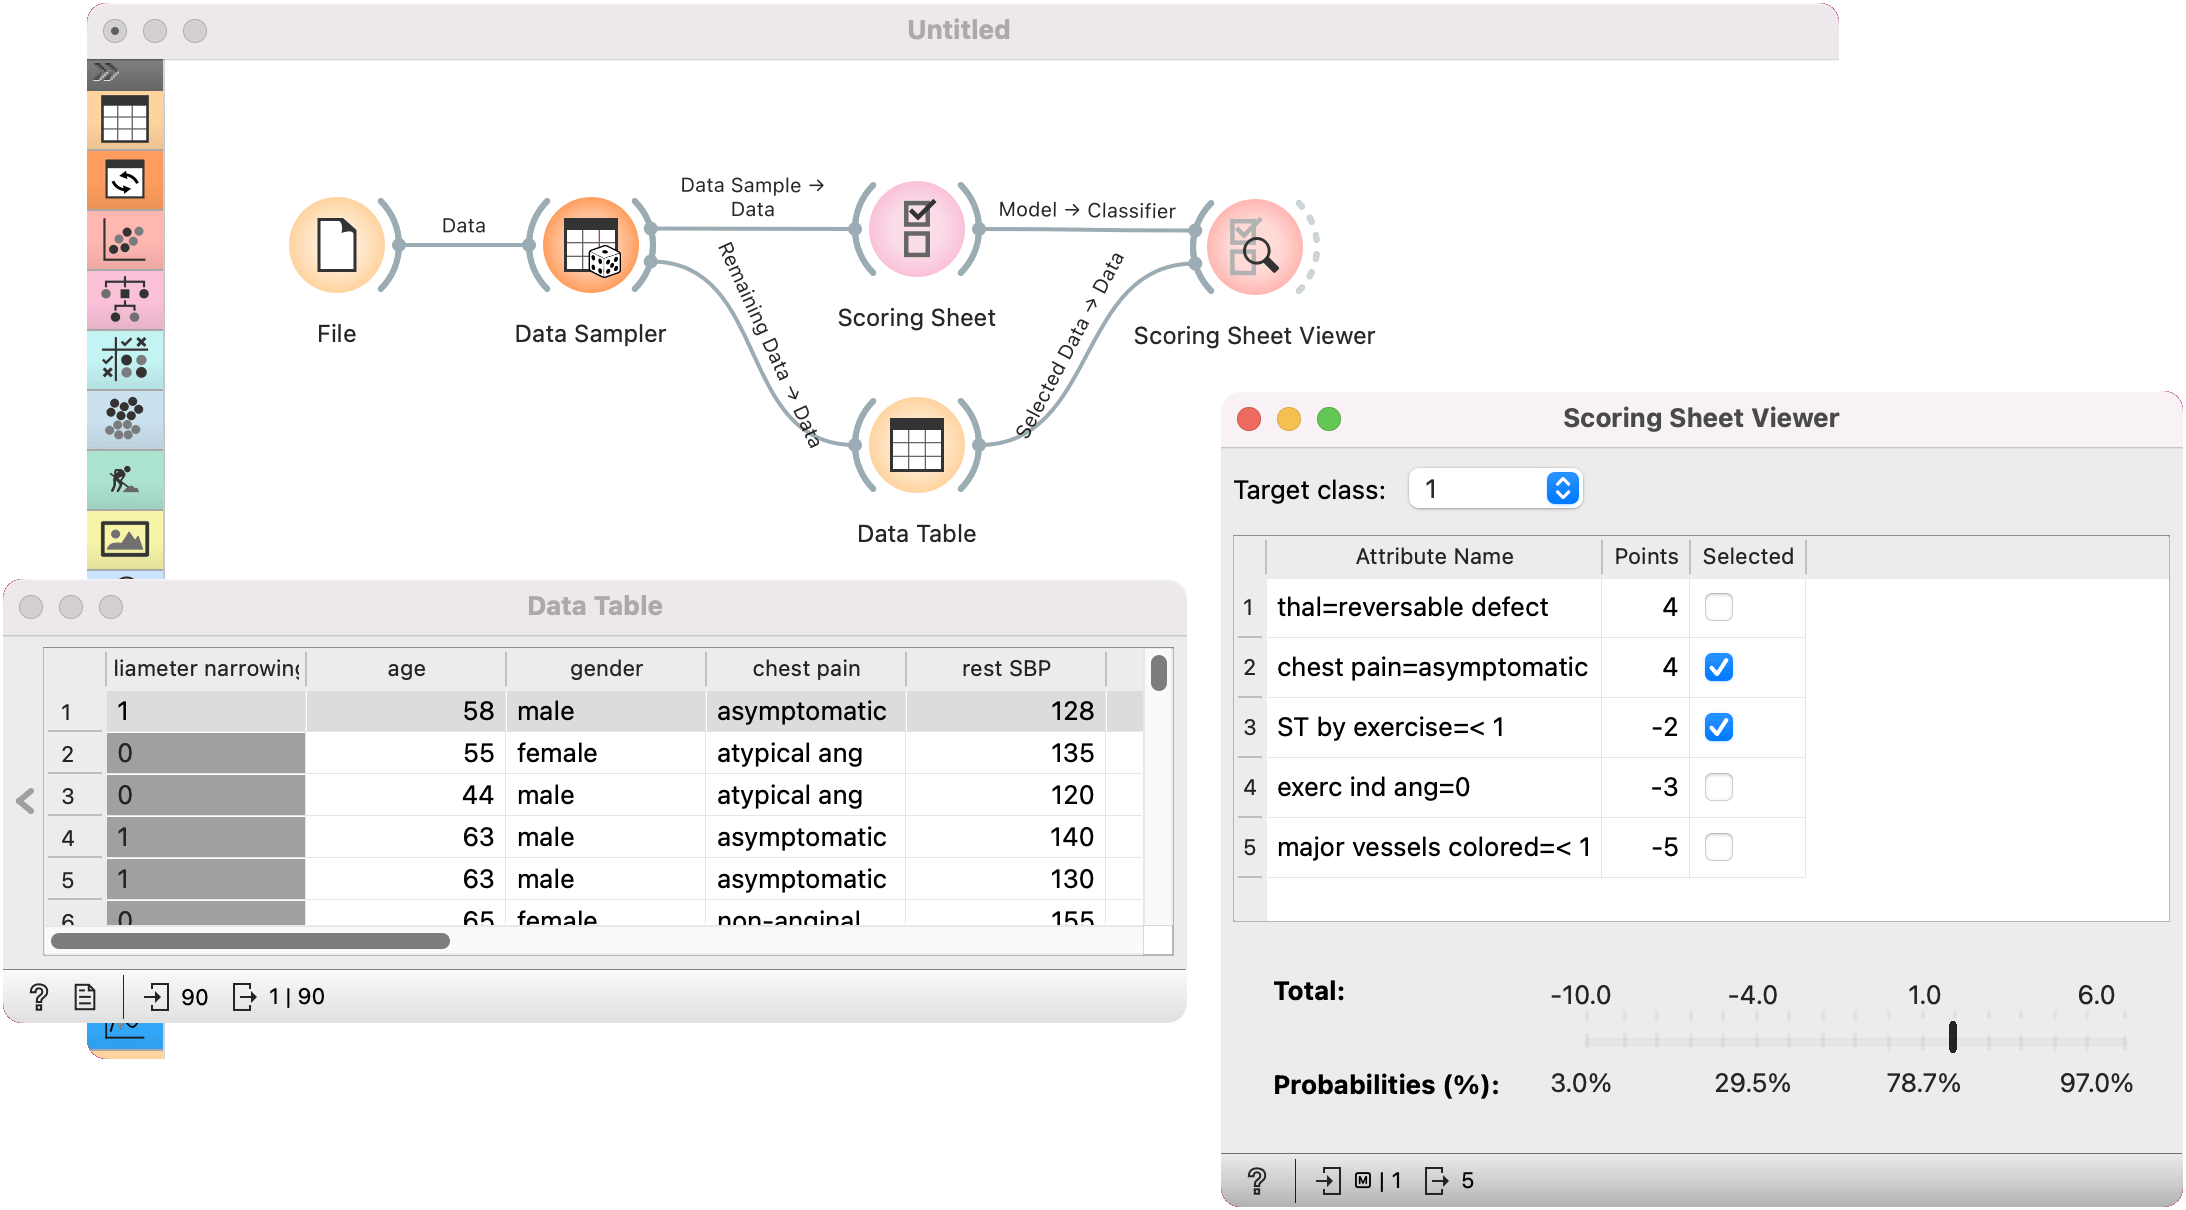2186x1210 pixels.
Task: Check the exerc ind ang=0 checkbox
Action: tap(1718, 787)
